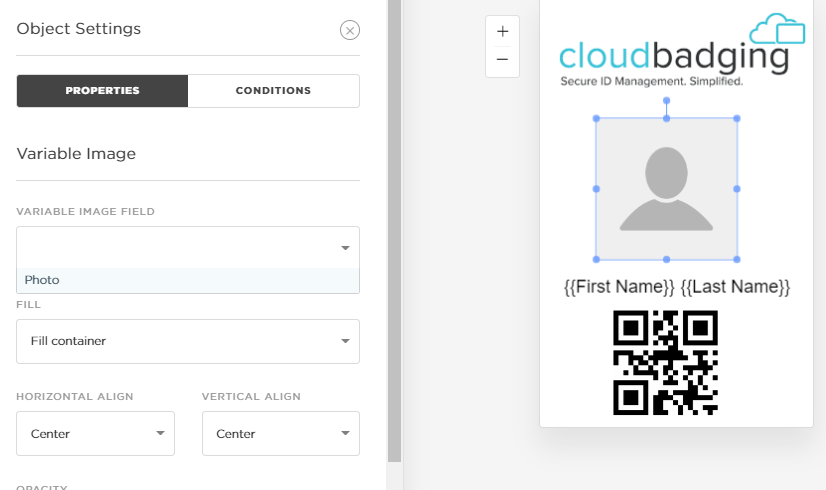Select the QR code on badge

click(x=665, y=362)
